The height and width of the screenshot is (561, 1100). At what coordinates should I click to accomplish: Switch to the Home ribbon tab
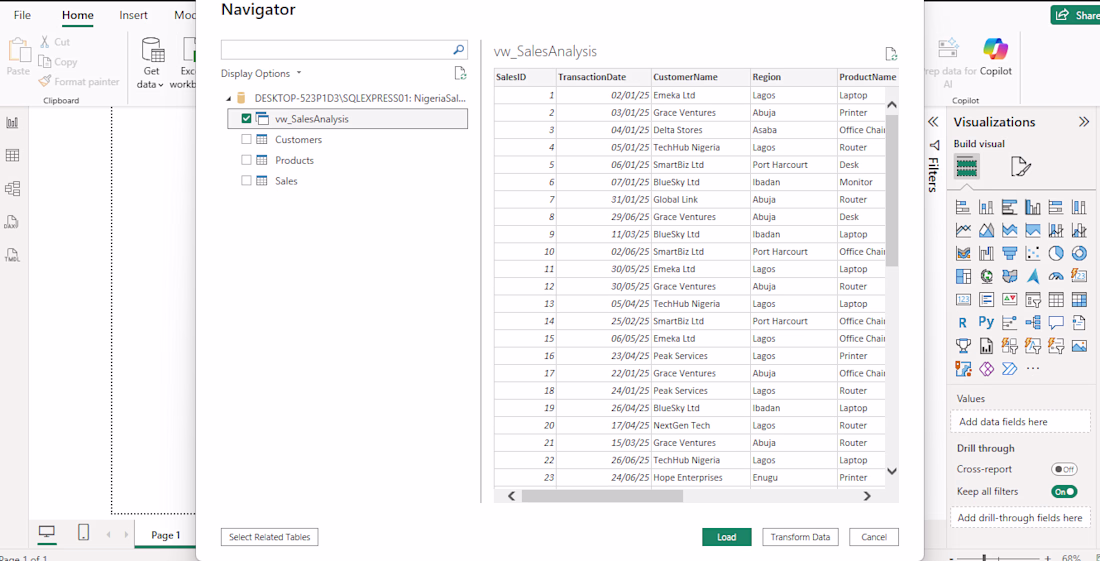tap(77, 15)
